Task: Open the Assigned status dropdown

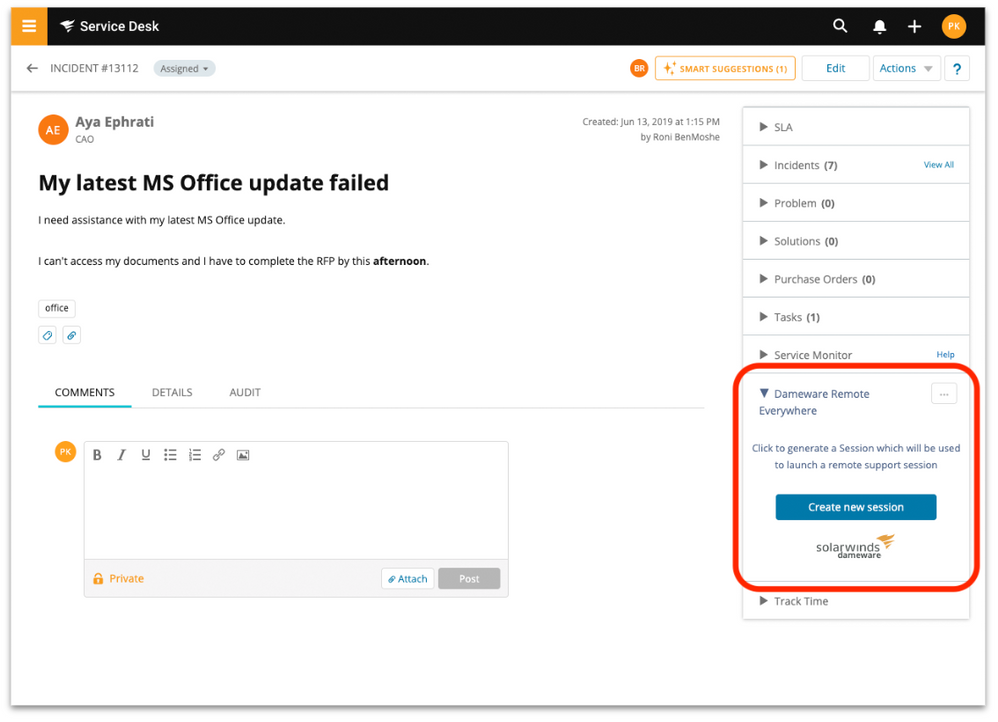Action: pos(184,69)
